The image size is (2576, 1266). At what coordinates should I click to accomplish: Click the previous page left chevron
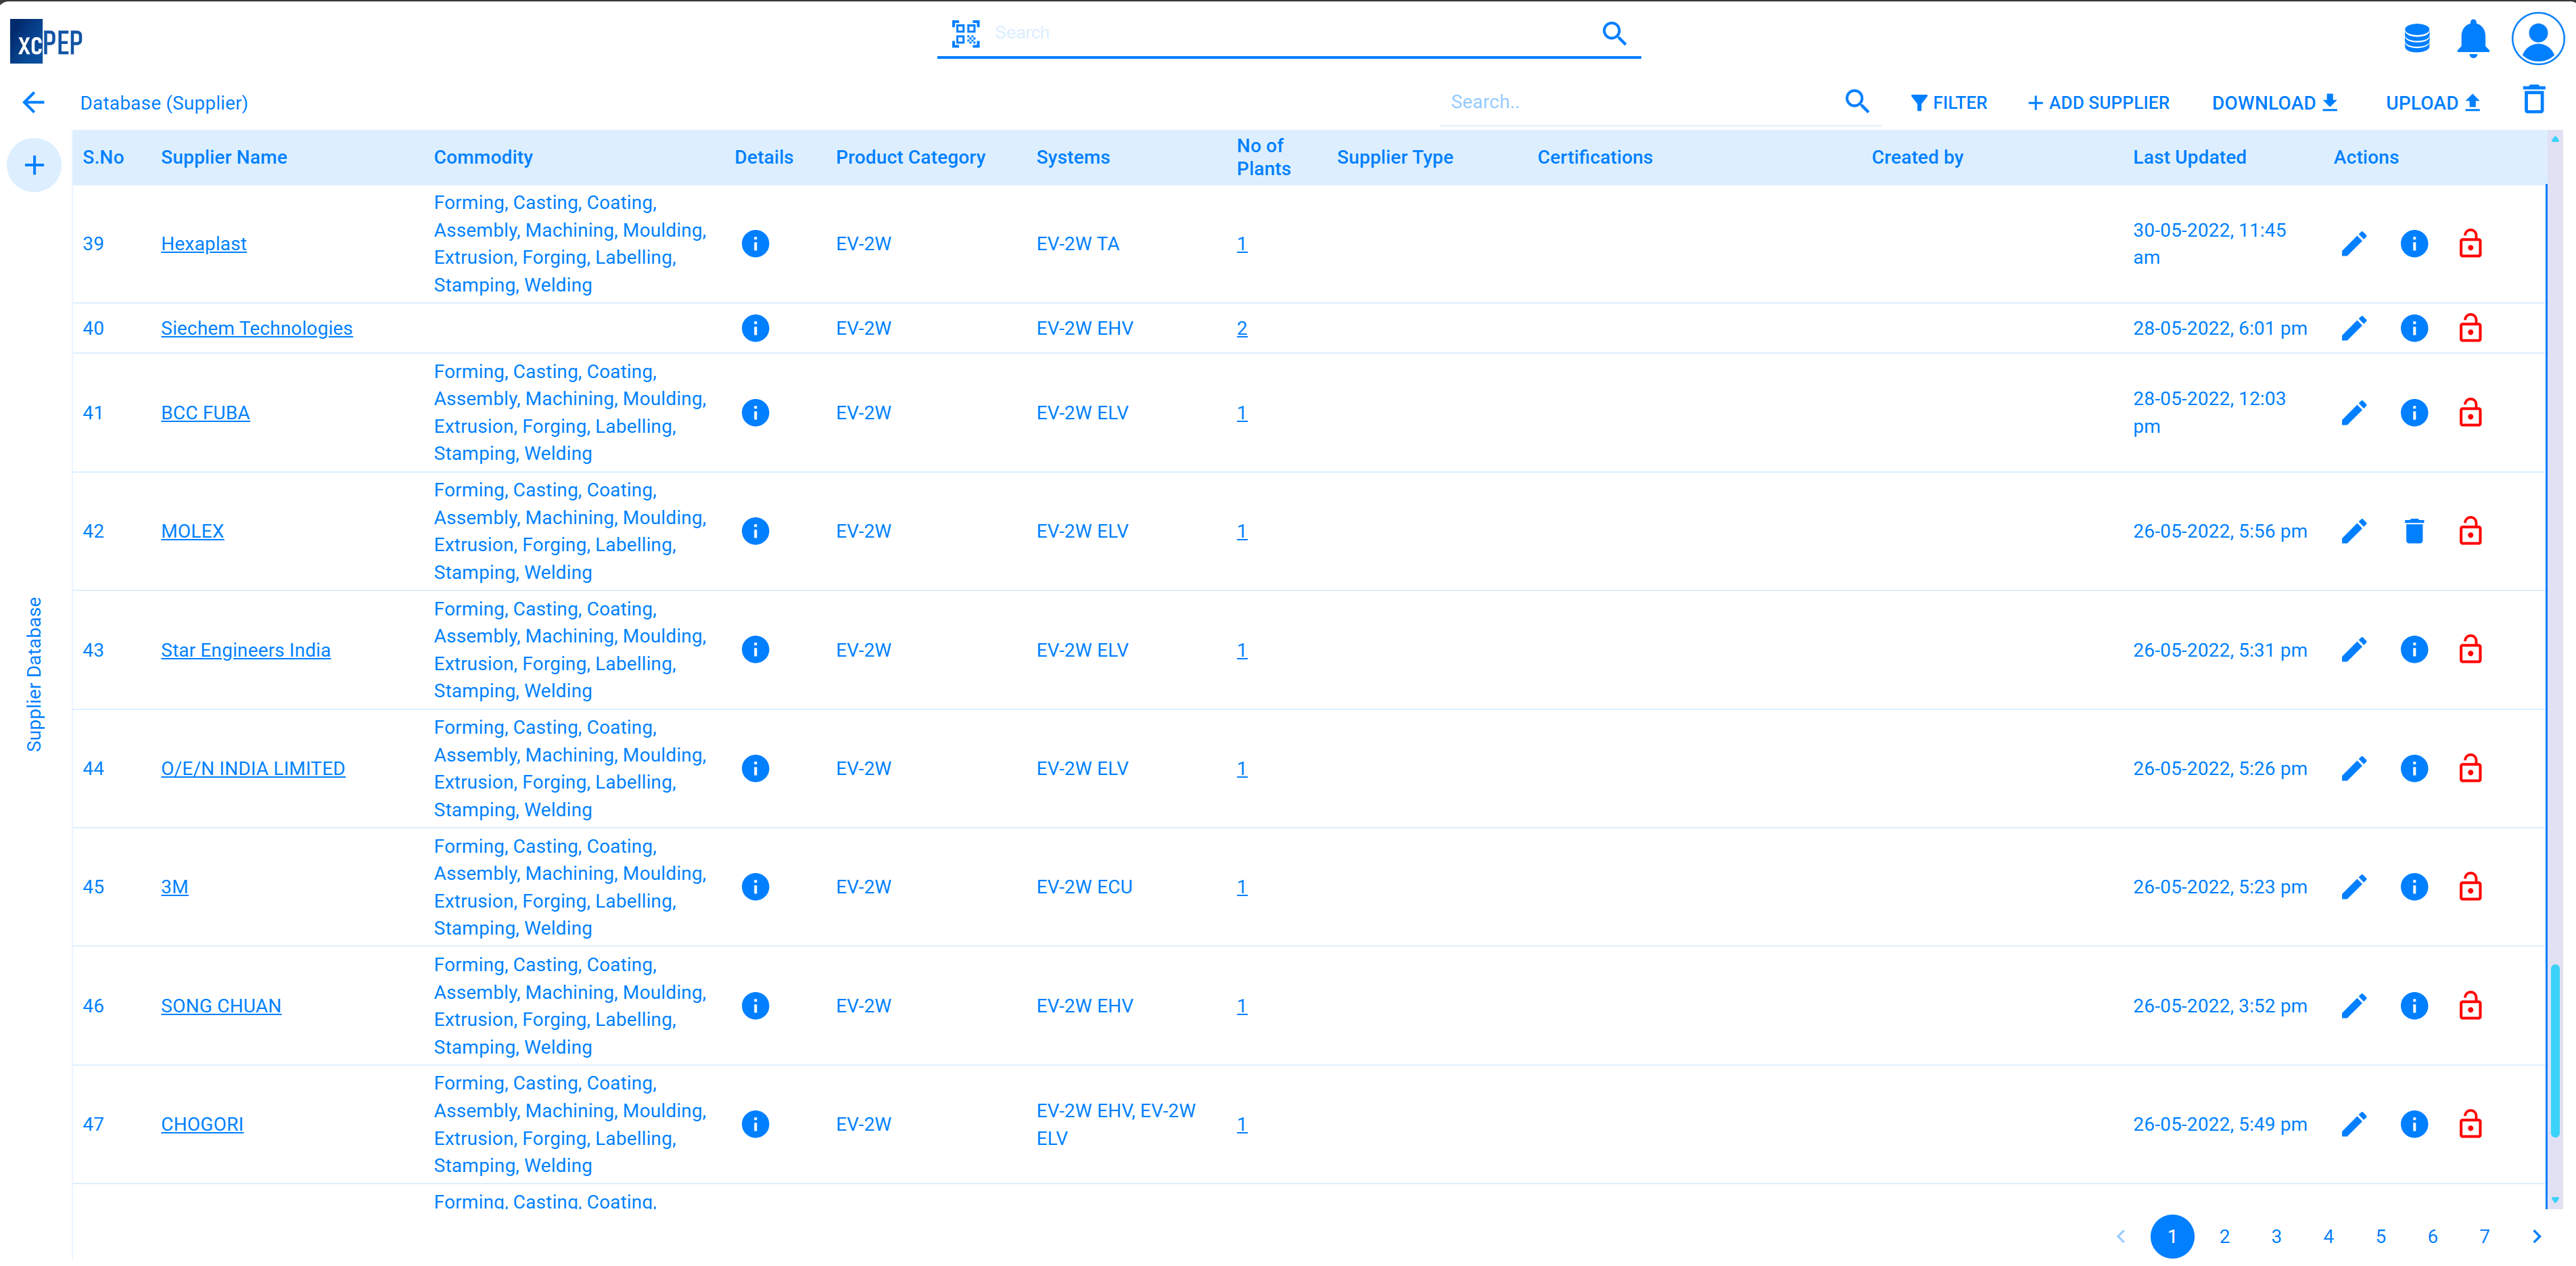pyautogui.click(x=2120, y=1236)
